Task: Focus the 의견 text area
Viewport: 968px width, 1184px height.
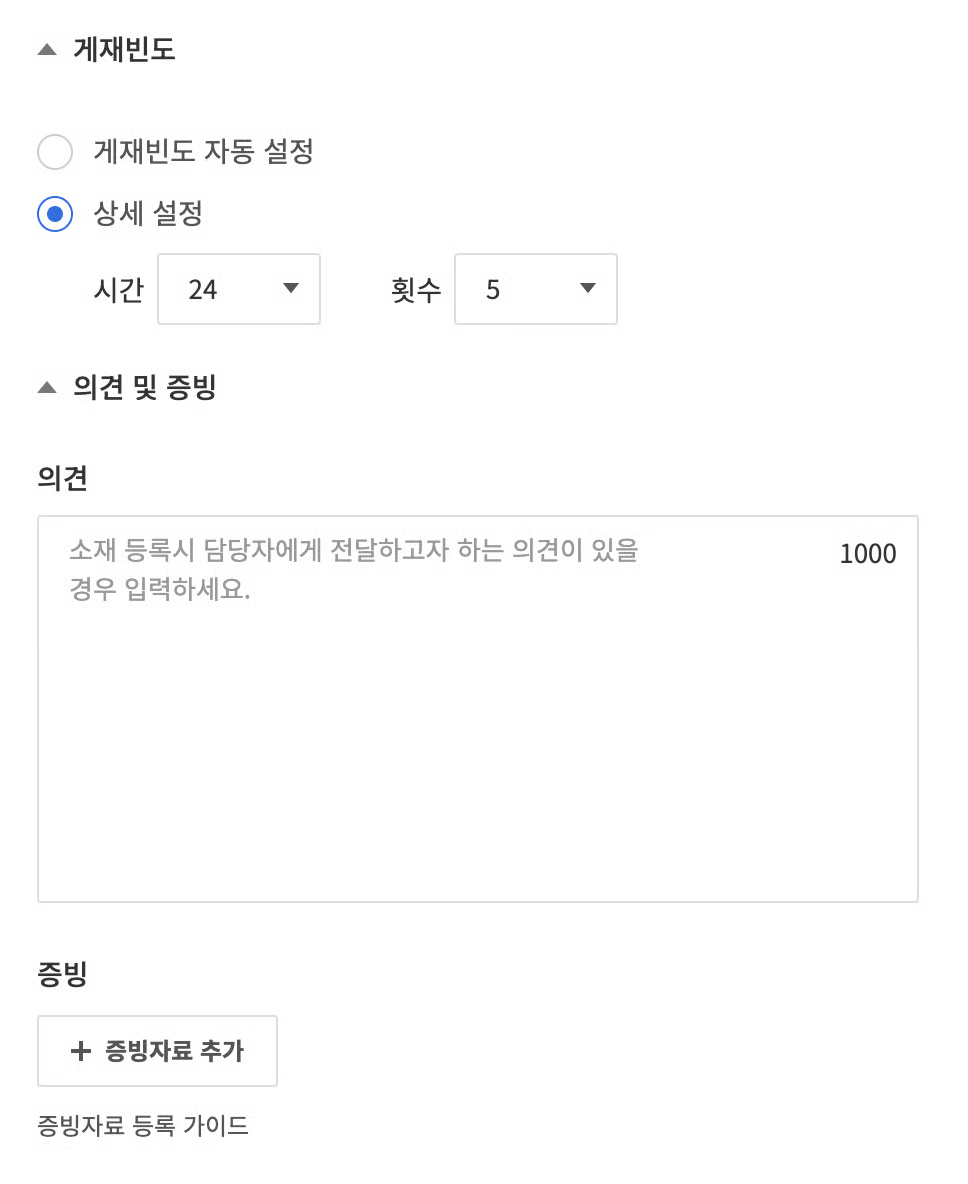Action: tap(477, 740)
